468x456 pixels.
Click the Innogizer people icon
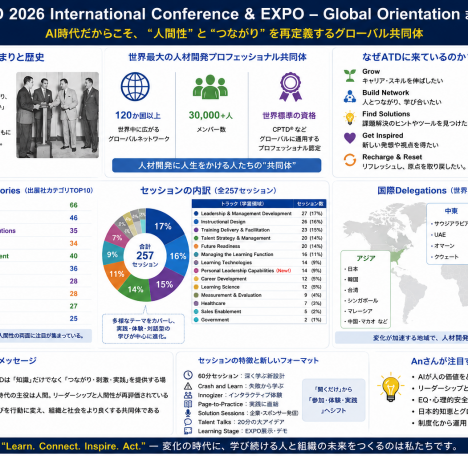(188, 395)
